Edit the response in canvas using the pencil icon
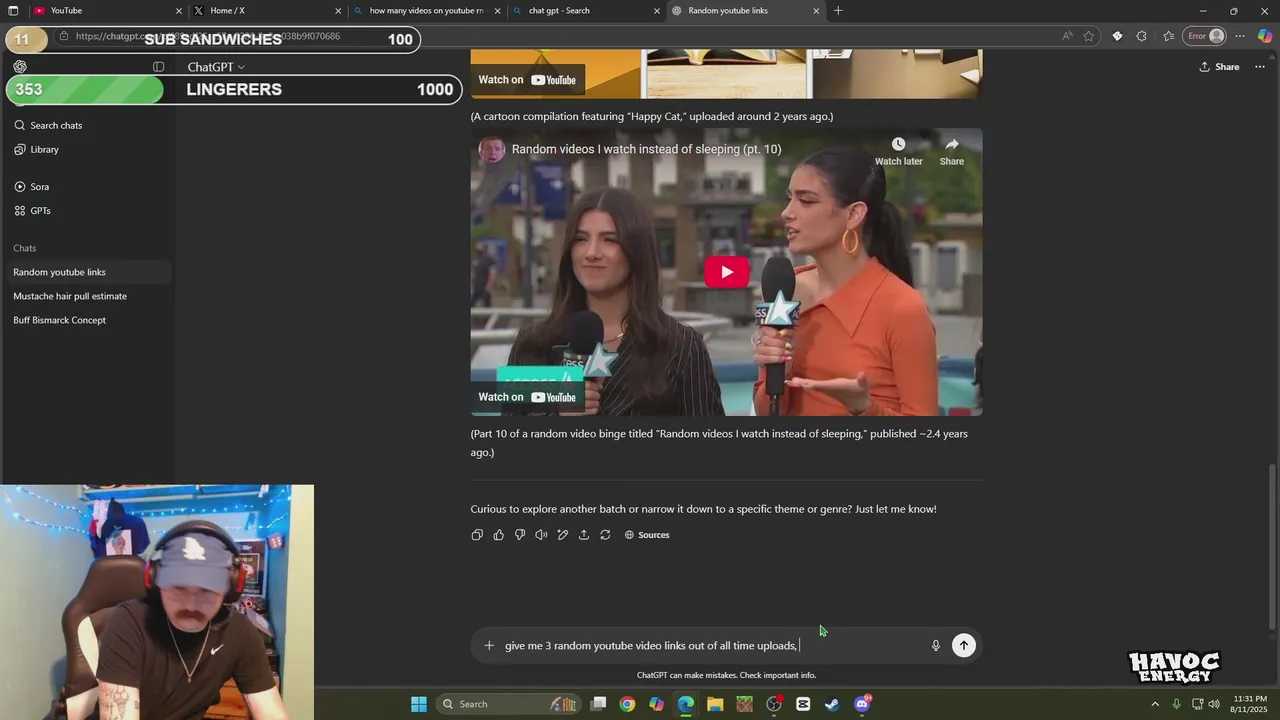1280x720 pixels. point(563,535)
